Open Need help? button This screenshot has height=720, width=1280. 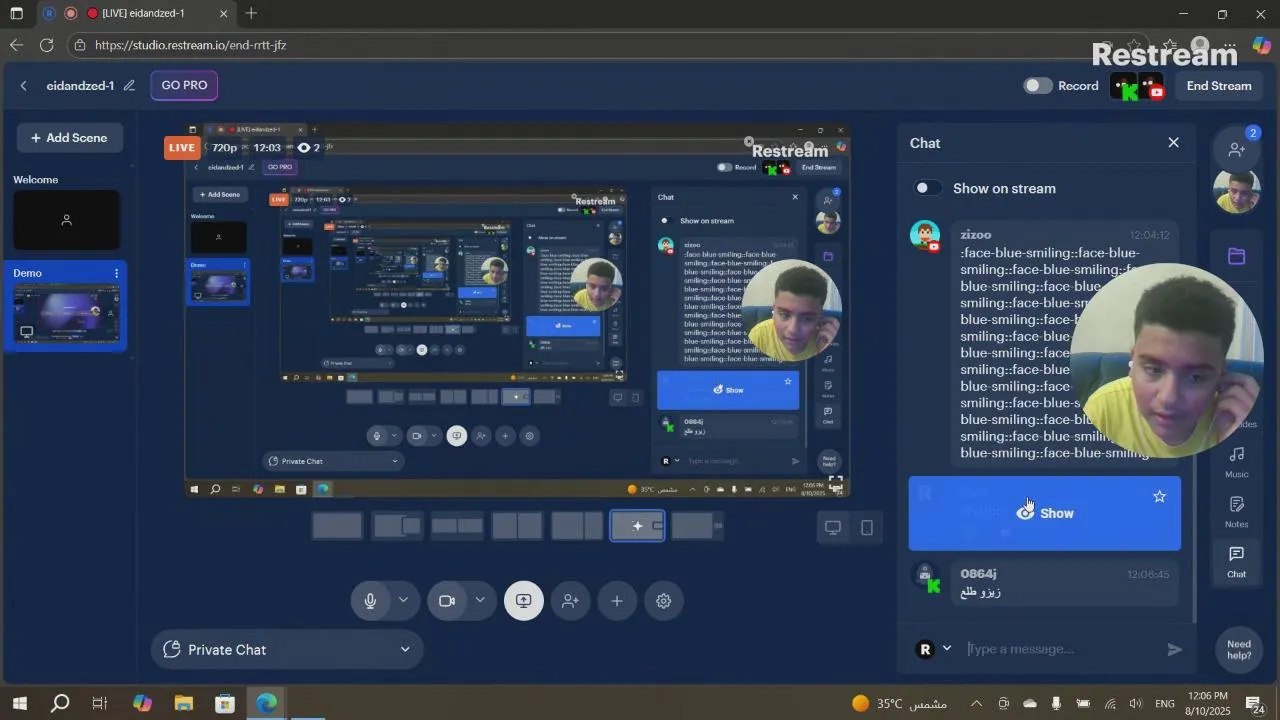(1239, 650)
